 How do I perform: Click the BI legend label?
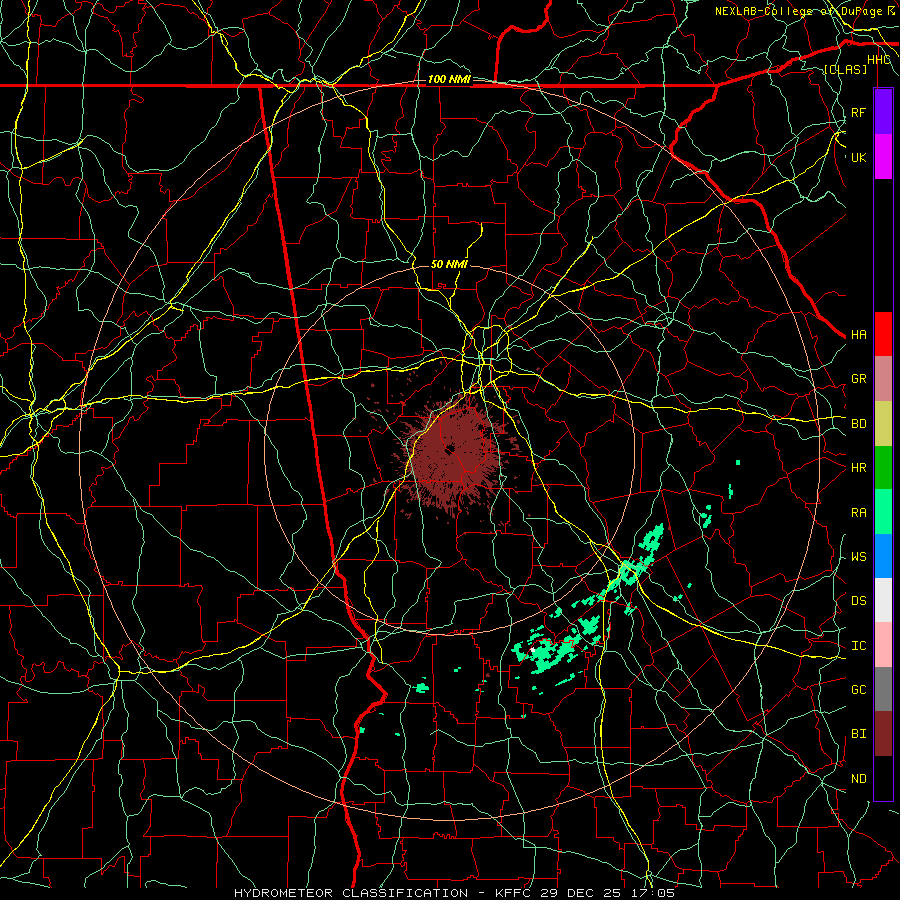tap(858, 734)
